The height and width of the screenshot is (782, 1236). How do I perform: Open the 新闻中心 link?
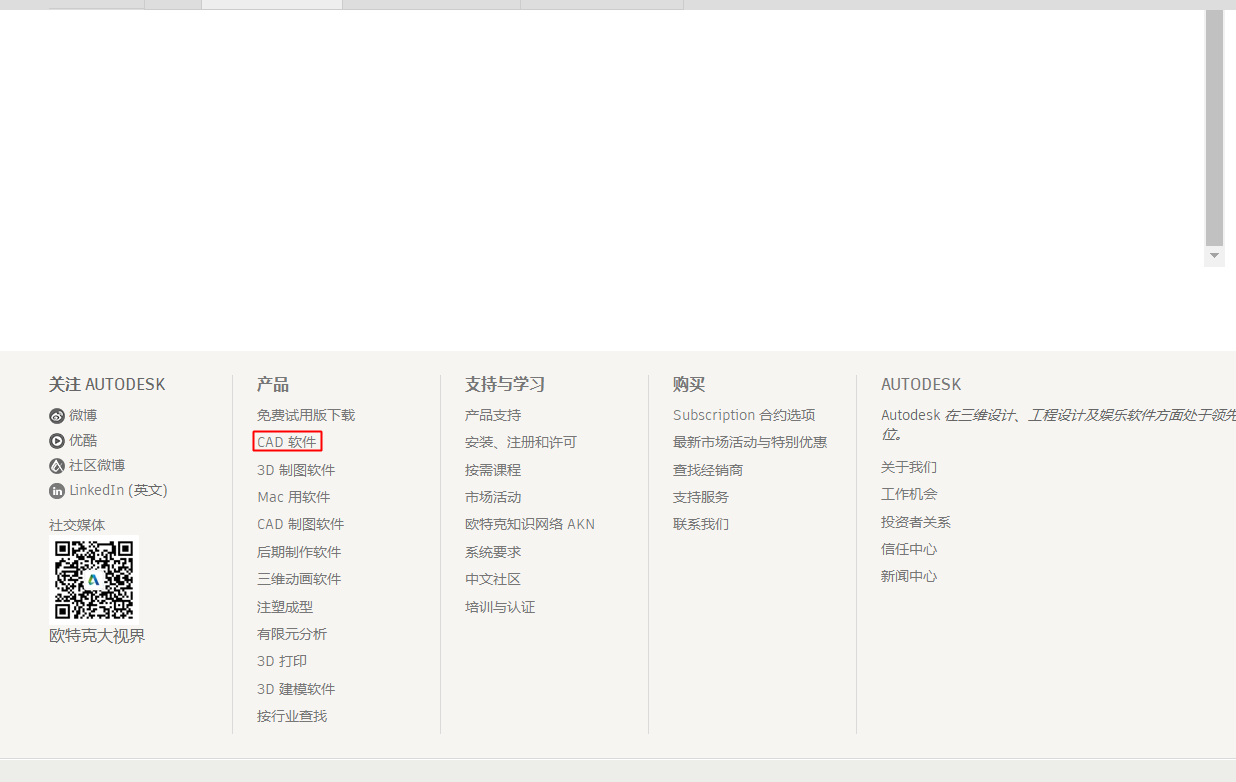pos(909,576)
